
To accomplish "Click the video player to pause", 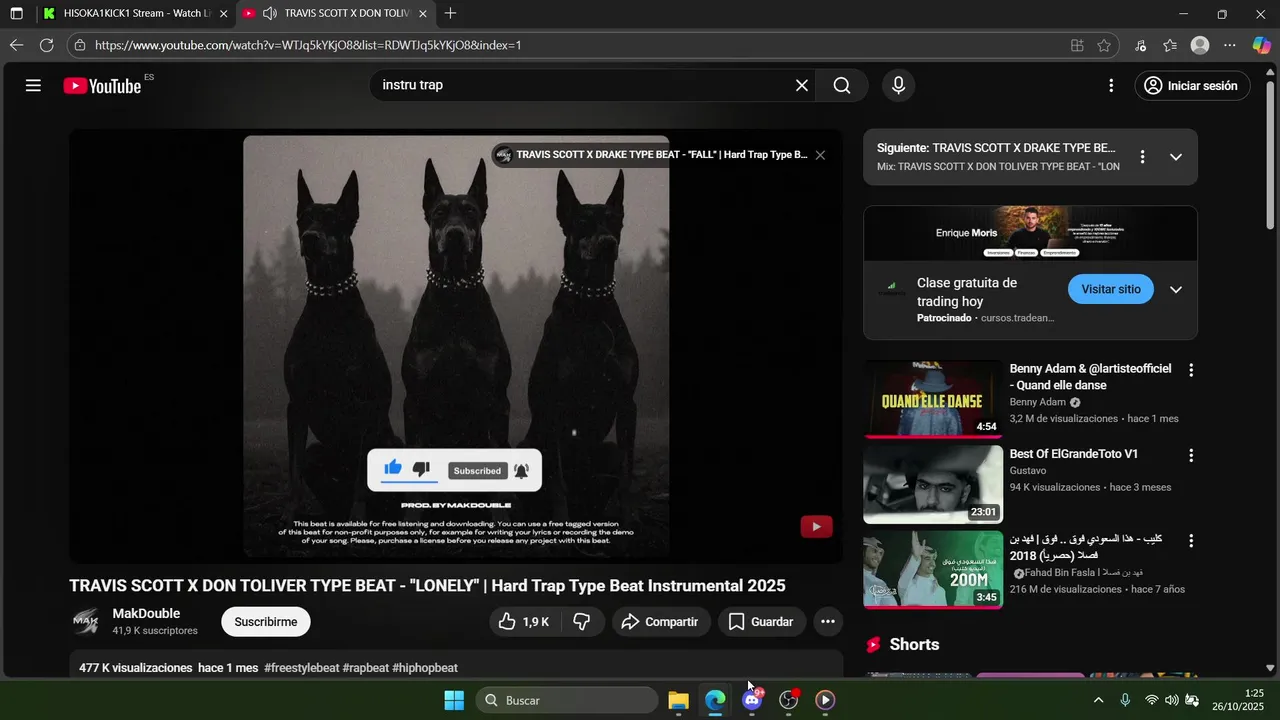I will point(456,346).
